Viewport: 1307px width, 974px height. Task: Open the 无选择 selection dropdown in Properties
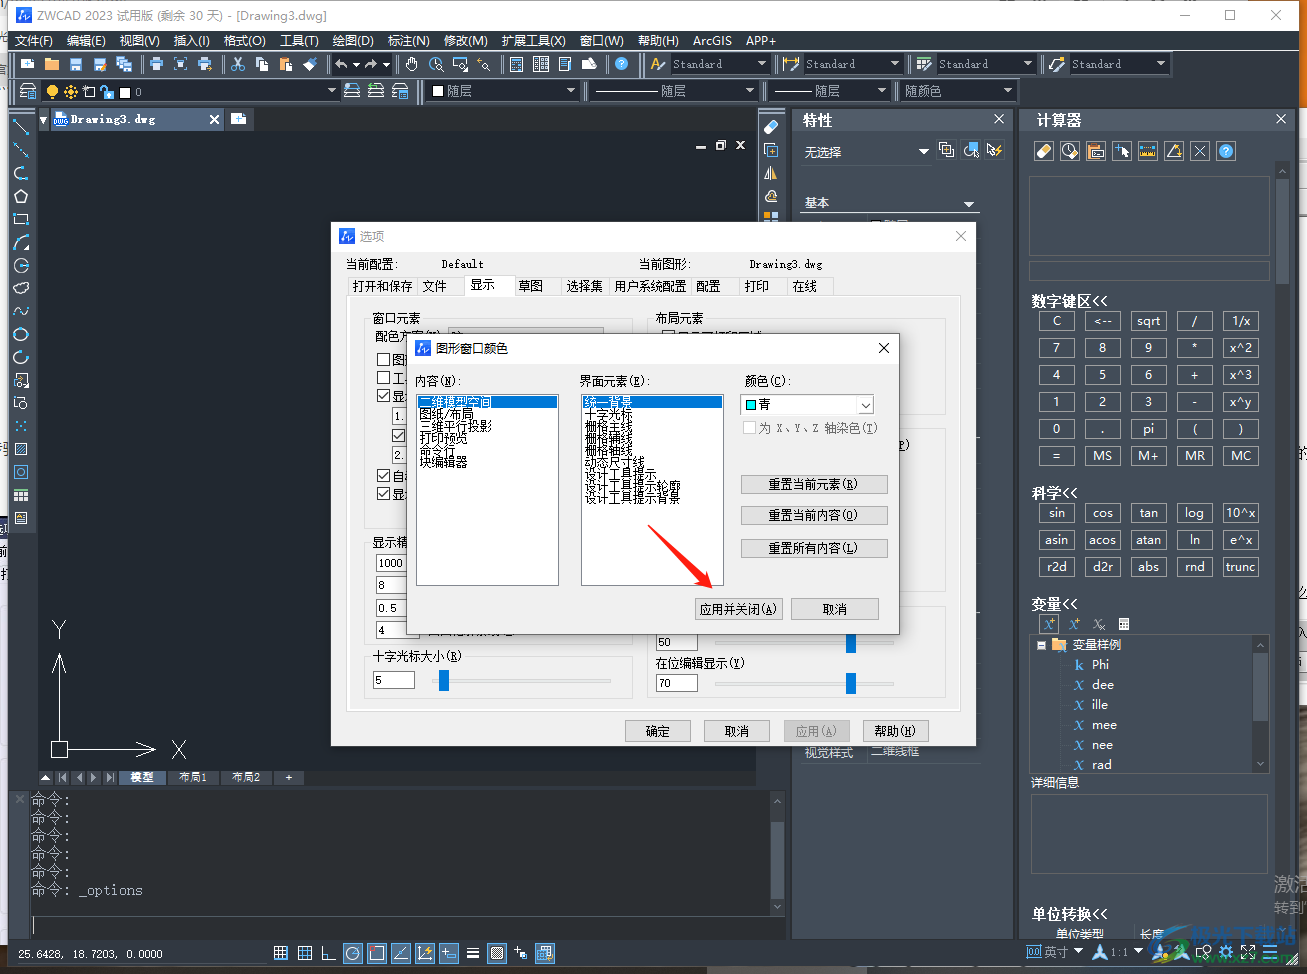click(x=866, y=152)
